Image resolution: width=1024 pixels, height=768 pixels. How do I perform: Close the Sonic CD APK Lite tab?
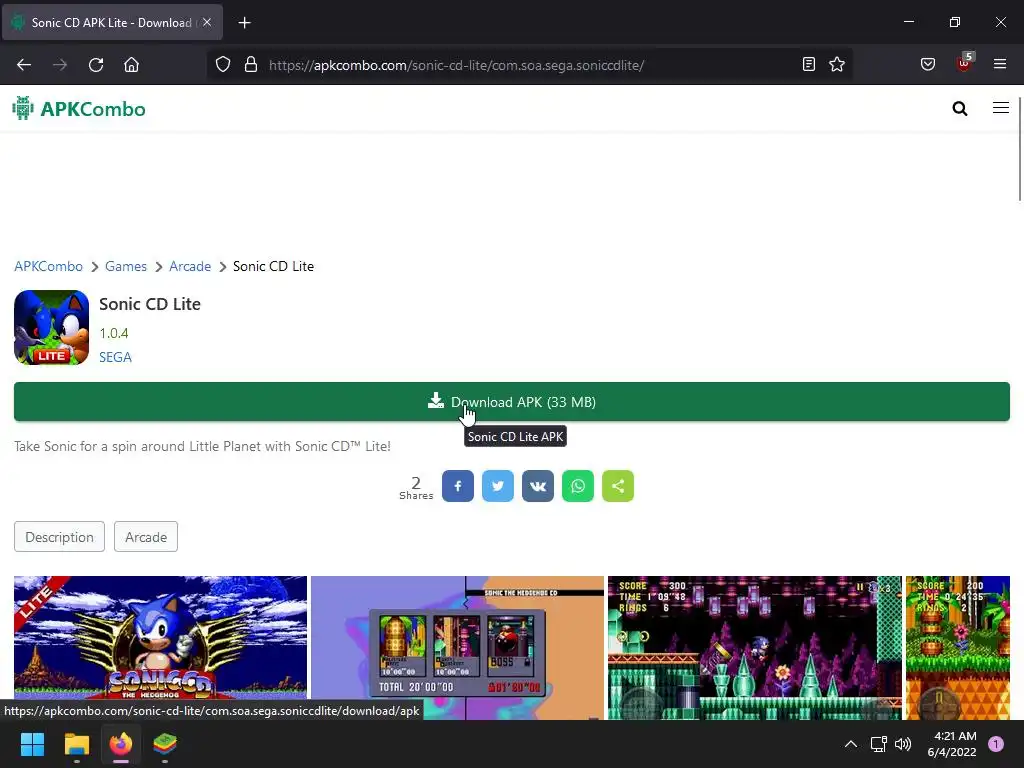pos(207,22)
